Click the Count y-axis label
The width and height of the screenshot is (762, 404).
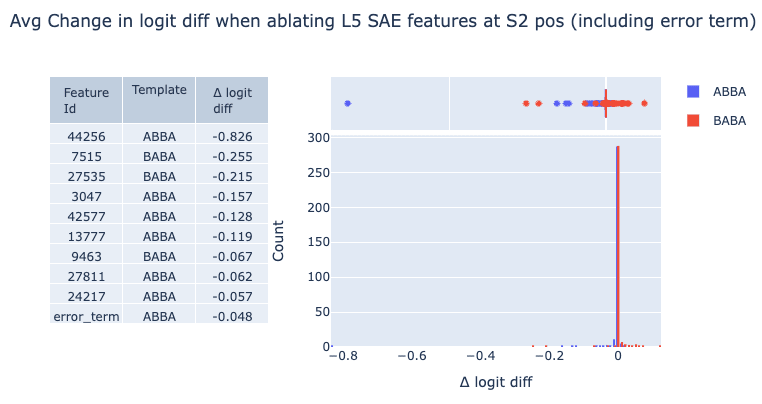(x=279, y=241)
